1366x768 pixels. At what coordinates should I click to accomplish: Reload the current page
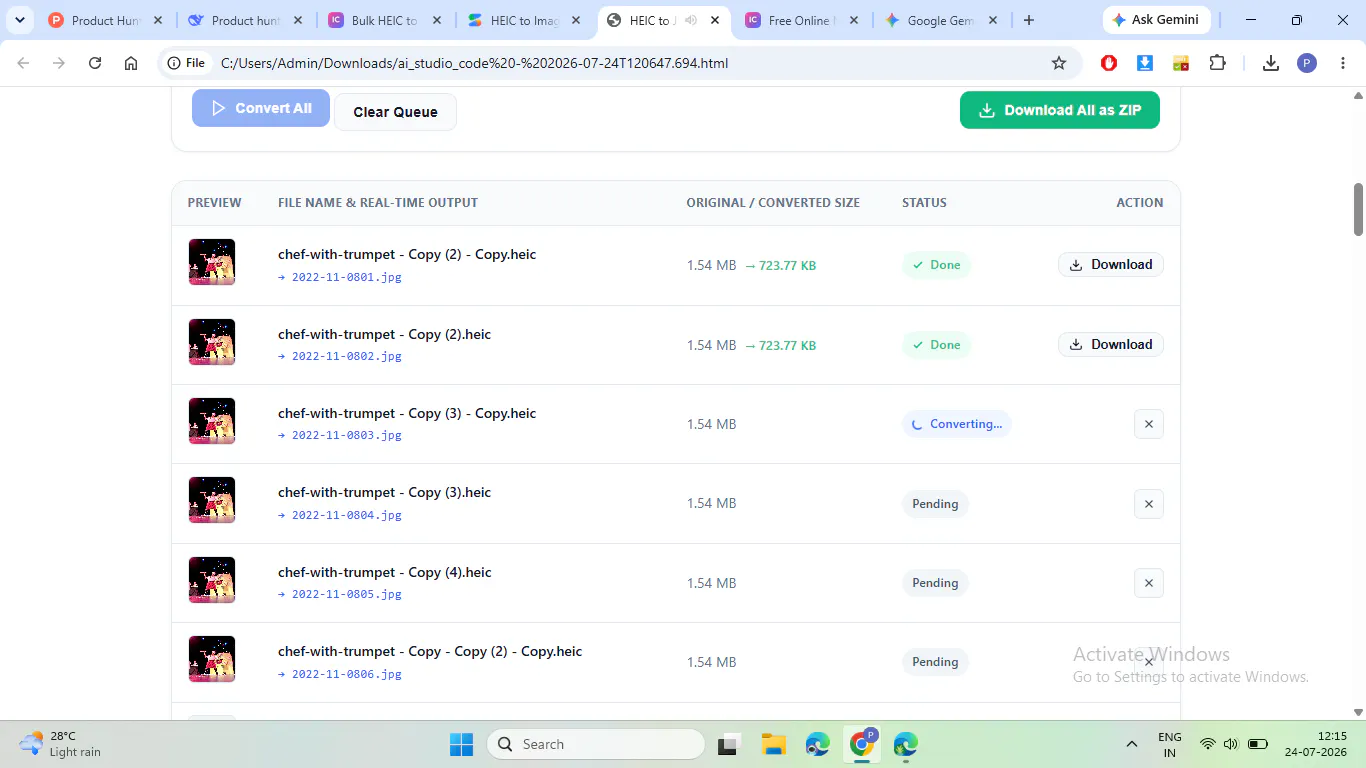point(95,63)
